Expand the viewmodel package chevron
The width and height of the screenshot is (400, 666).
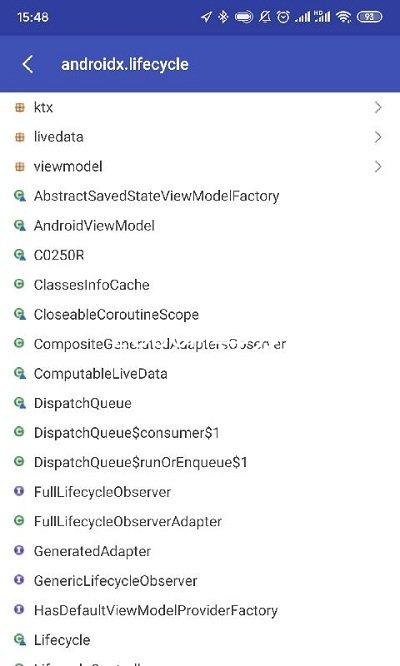pos(378,167)
